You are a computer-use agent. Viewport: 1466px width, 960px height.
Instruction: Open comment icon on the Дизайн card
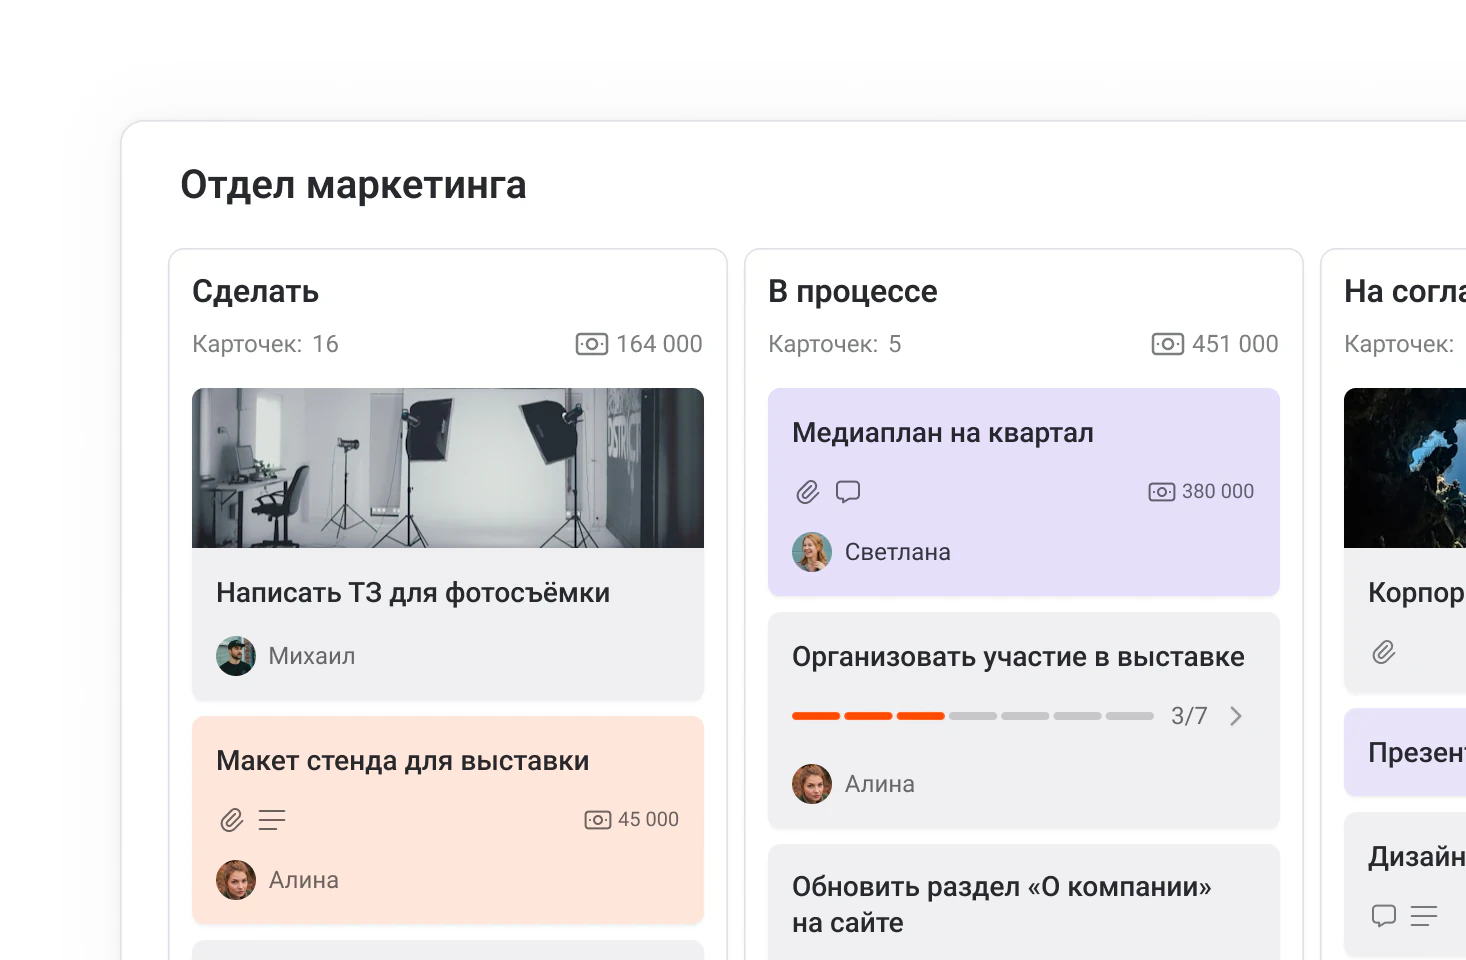1384,915
